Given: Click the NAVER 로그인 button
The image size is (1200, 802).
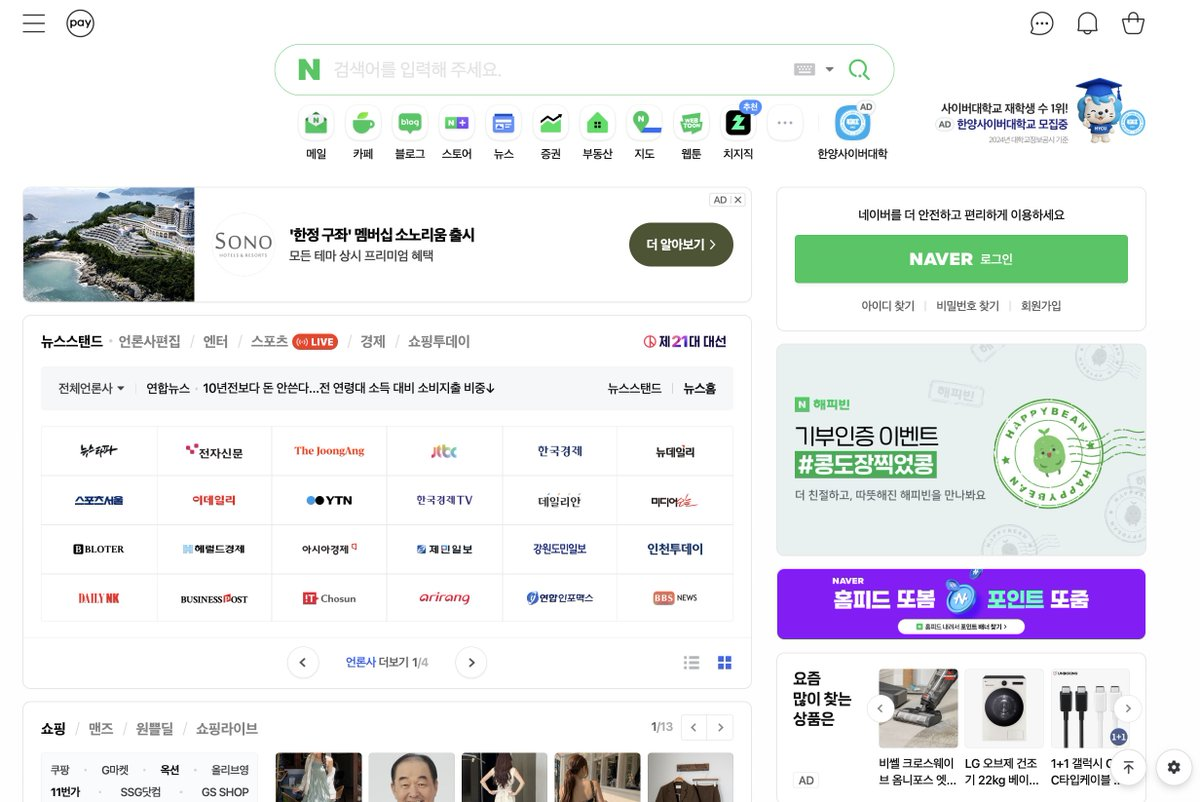Looking at the screenshot, I should tap(961, 259).
